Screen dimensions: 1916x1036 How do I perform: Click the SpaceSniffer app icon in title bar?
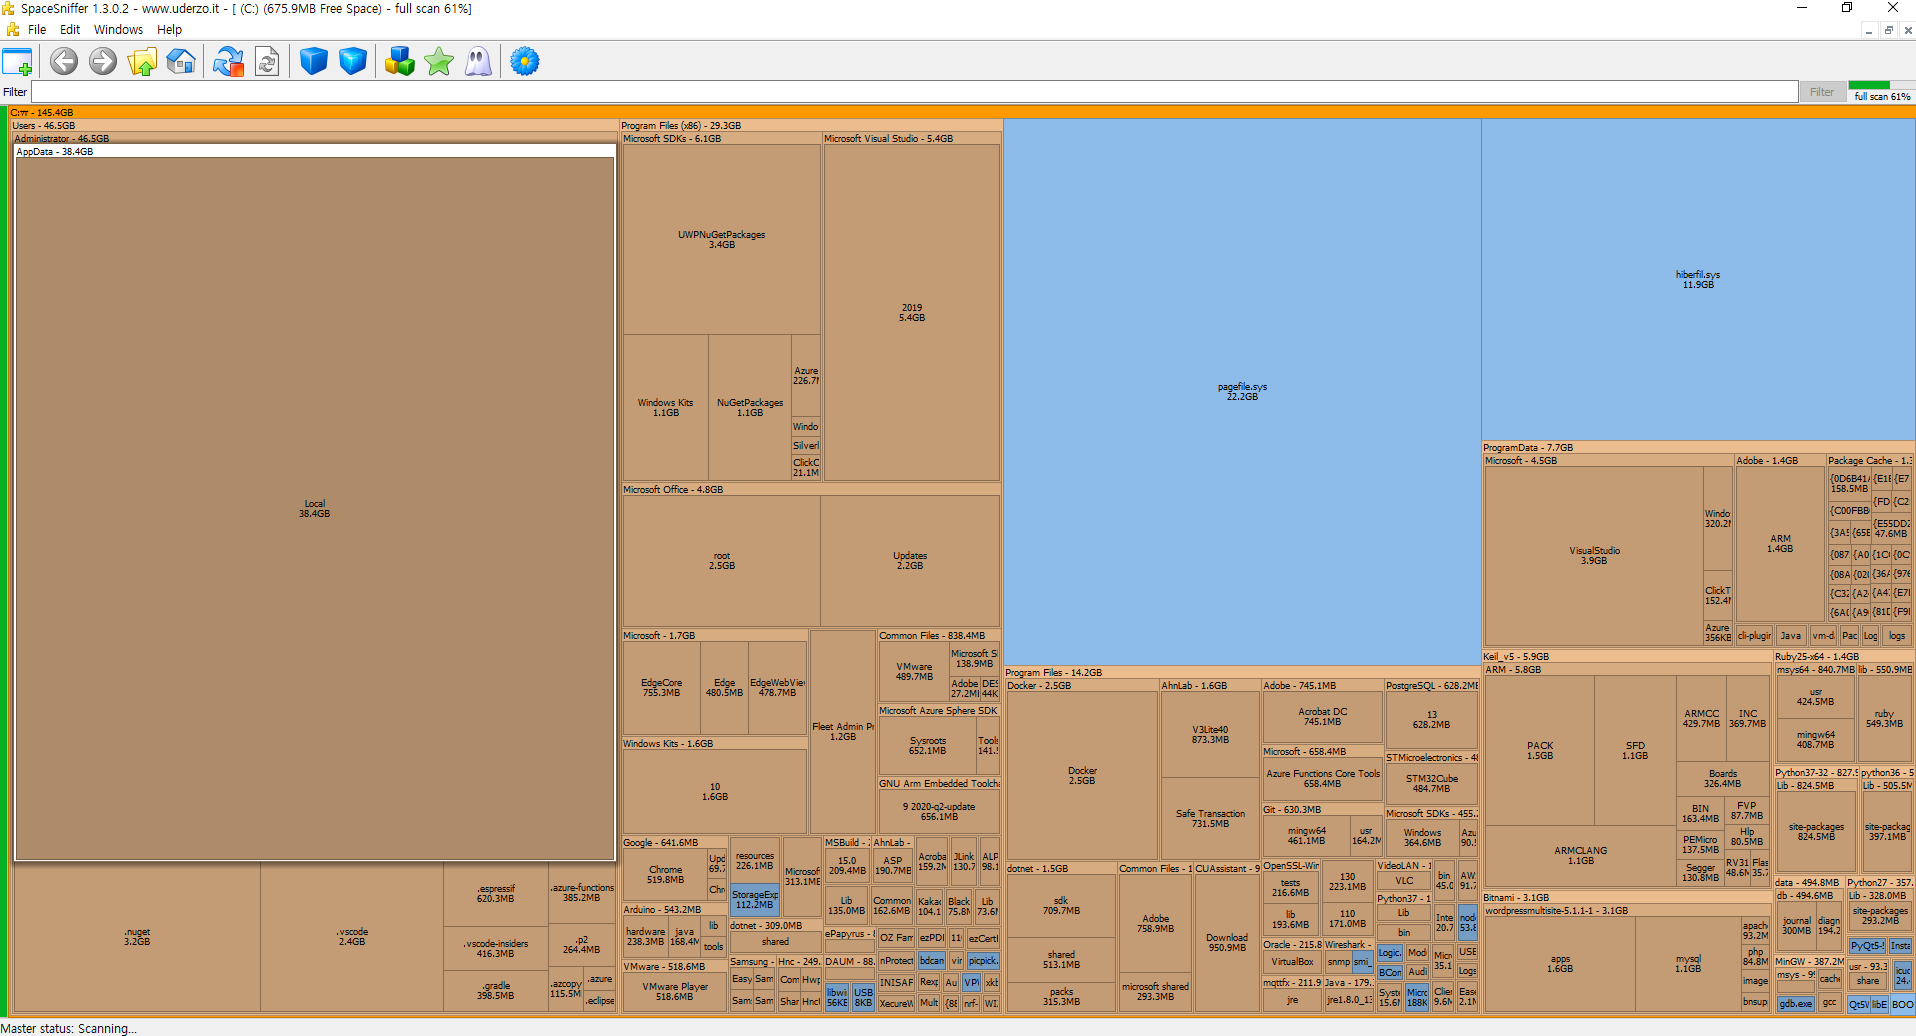(x=9, y=8)
